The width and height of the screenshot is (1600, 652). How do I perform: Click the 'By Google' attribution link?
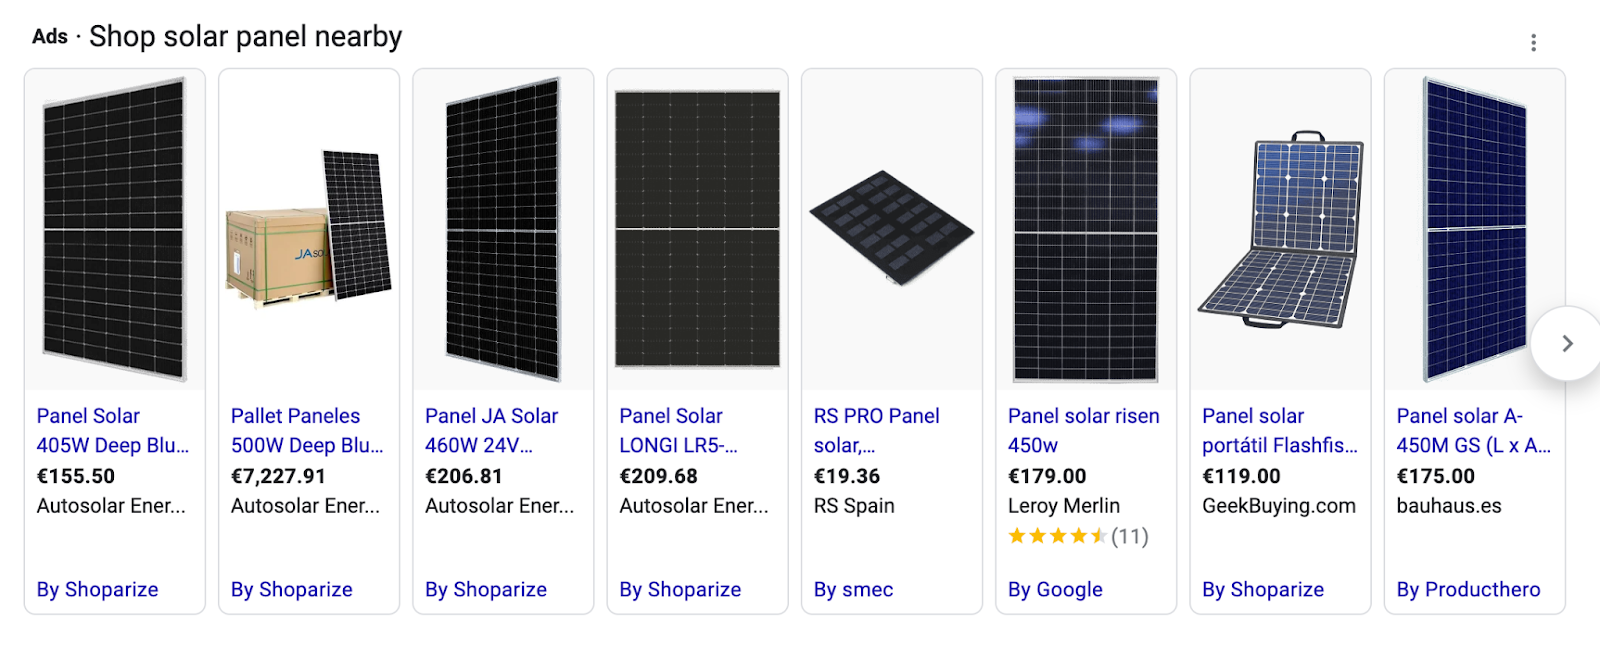(x=1055, y=590)
